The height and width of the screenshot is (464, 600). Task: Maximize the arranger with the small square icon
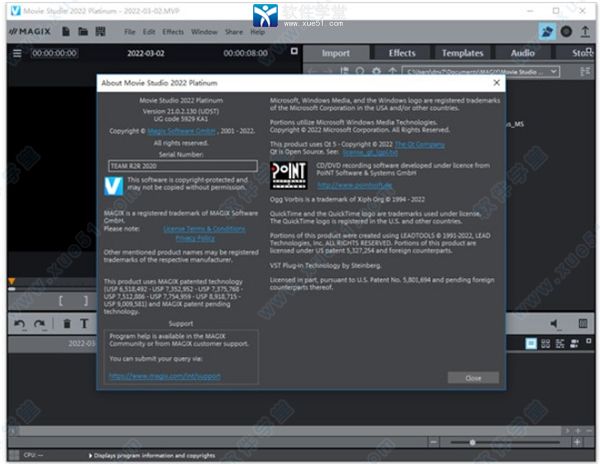[x=589, y=340]
